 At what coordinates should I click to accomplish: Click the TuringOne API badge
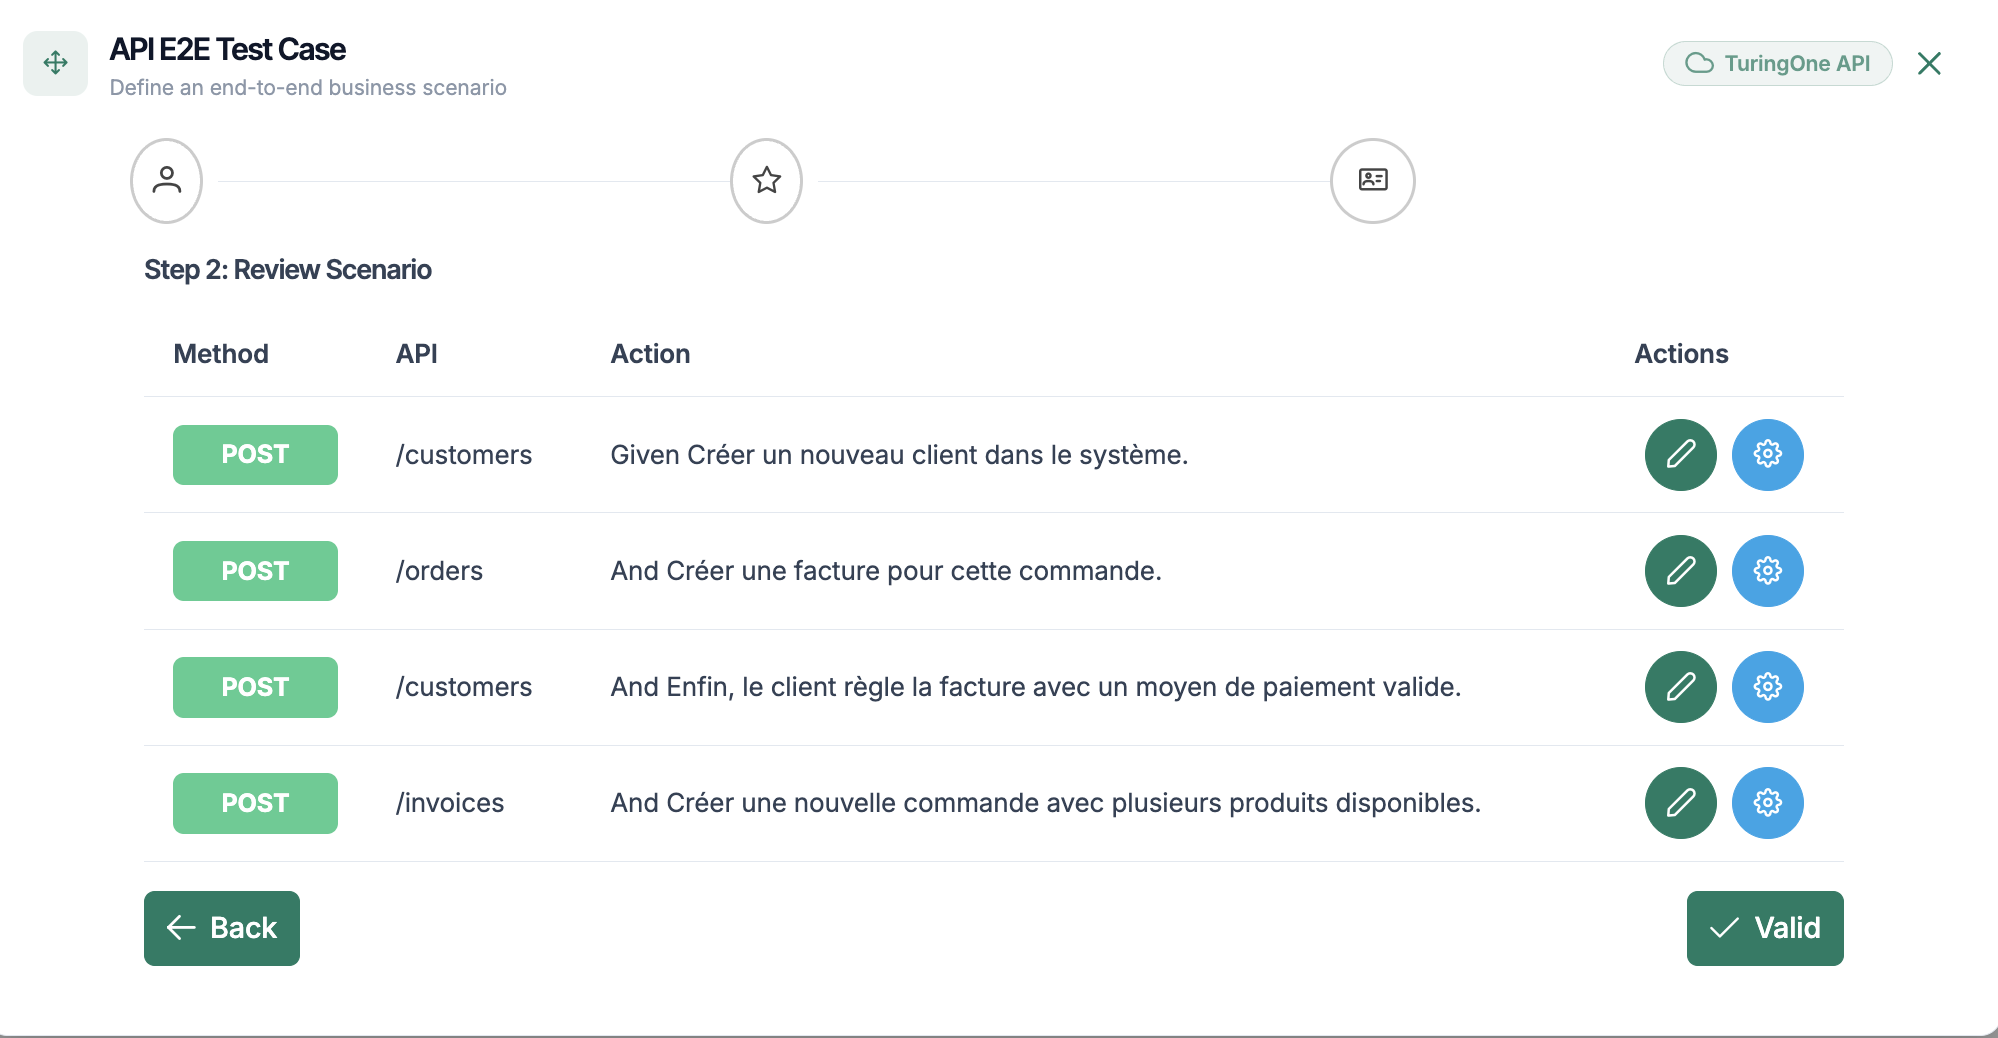coord(1777,64)
